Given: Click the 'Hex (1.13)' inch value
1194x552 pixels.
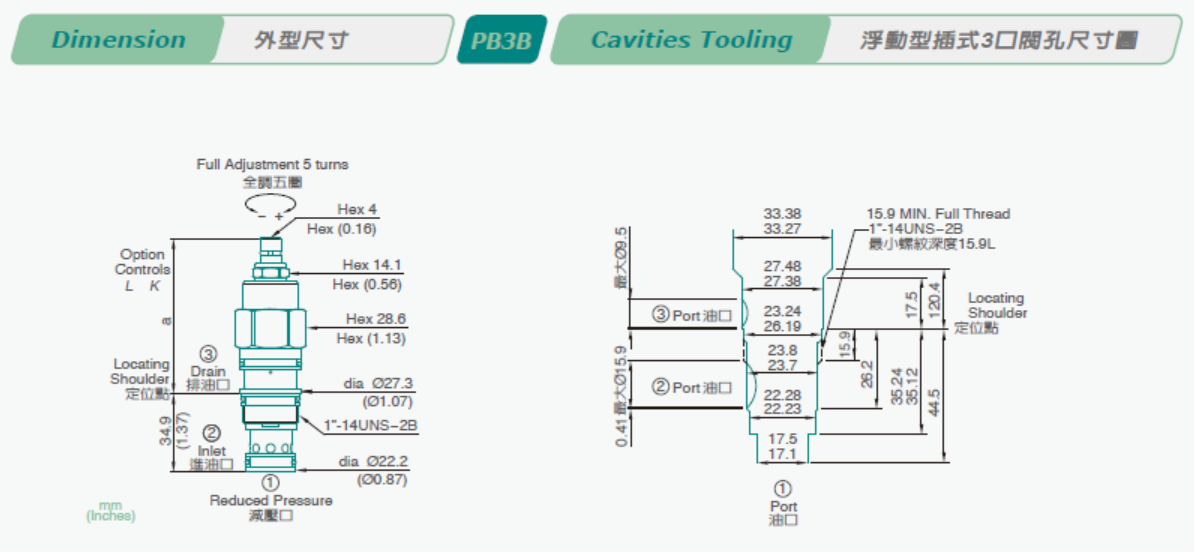Looking at the screenshot, I should point(371,339).
